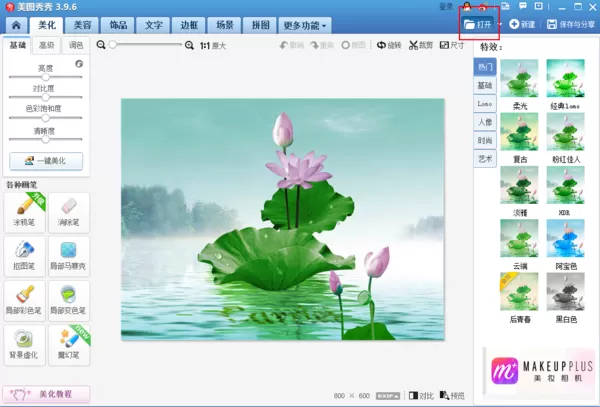Click reset icon beside 亮度 slider

pos(79,64)
